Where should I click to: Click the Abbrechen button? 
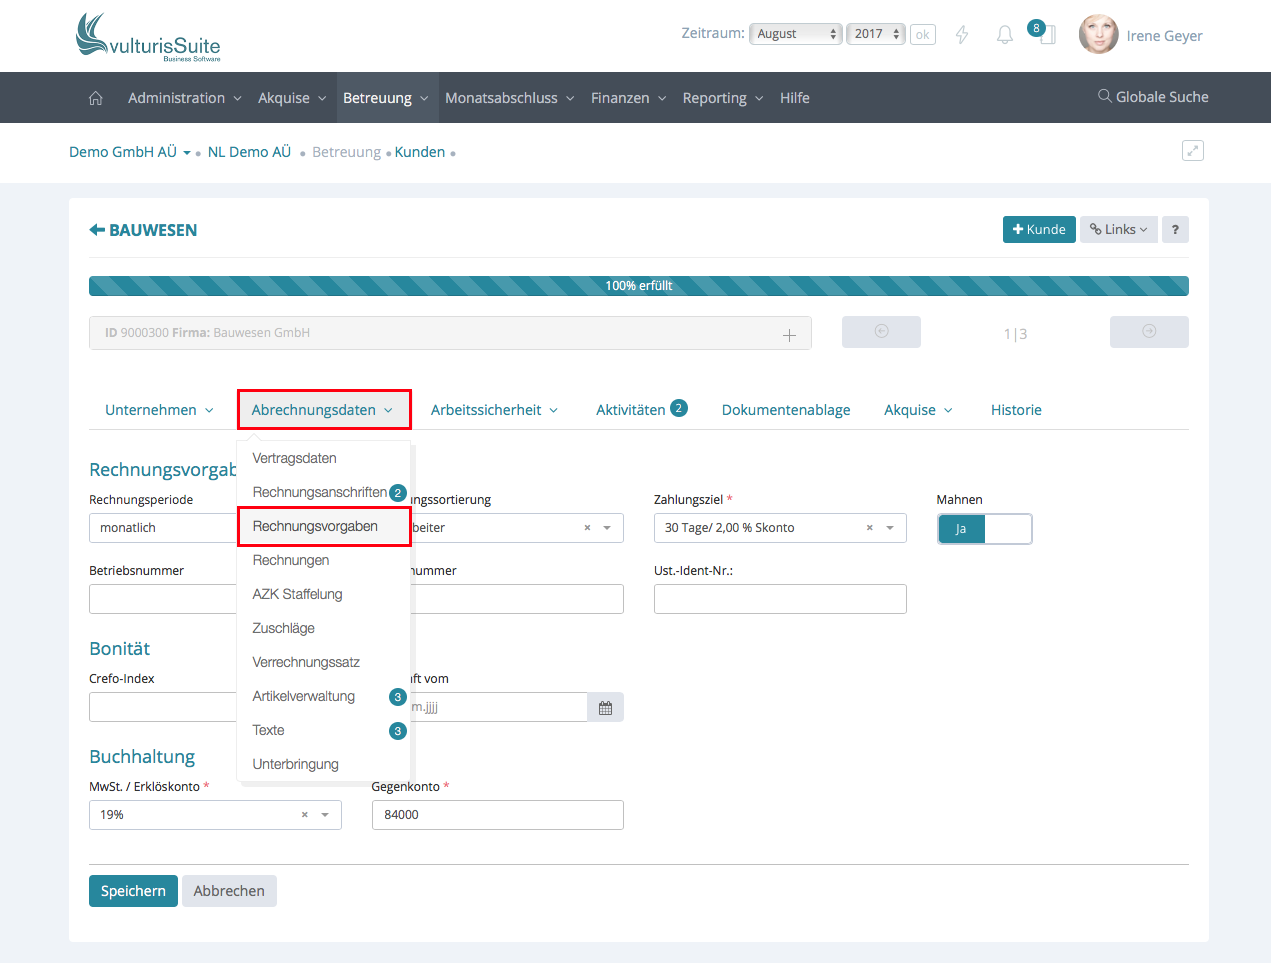click(x=229, y=891)
